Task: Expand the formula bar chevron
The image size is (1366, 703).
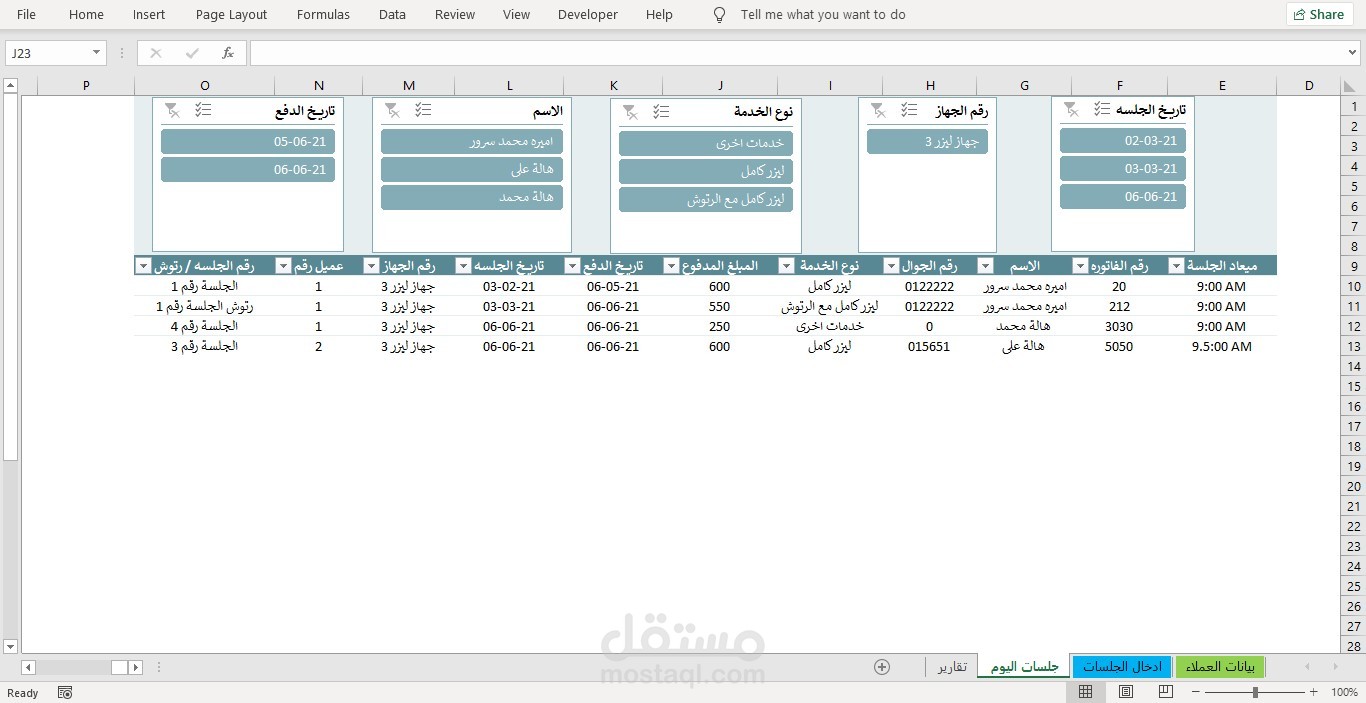Action: [1352, 53]
